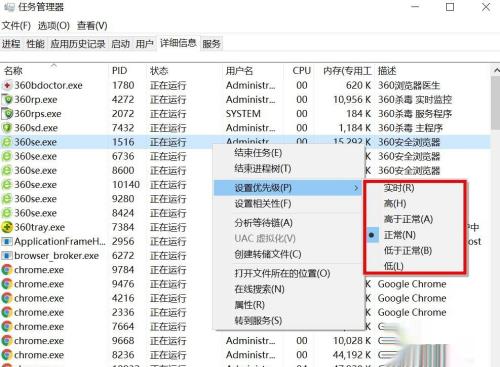Sort by the PID column header
Viewport: 500px width, 367px height.
pos(119,71)
